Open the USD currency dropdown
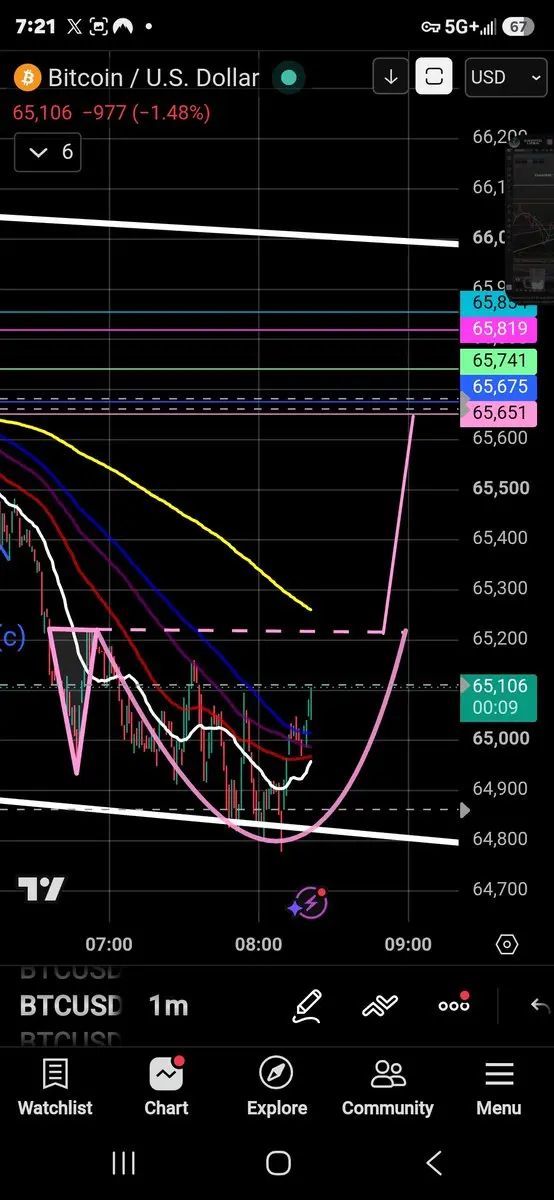This screenshot has width=554, height=1200. (x=506, y=77)
